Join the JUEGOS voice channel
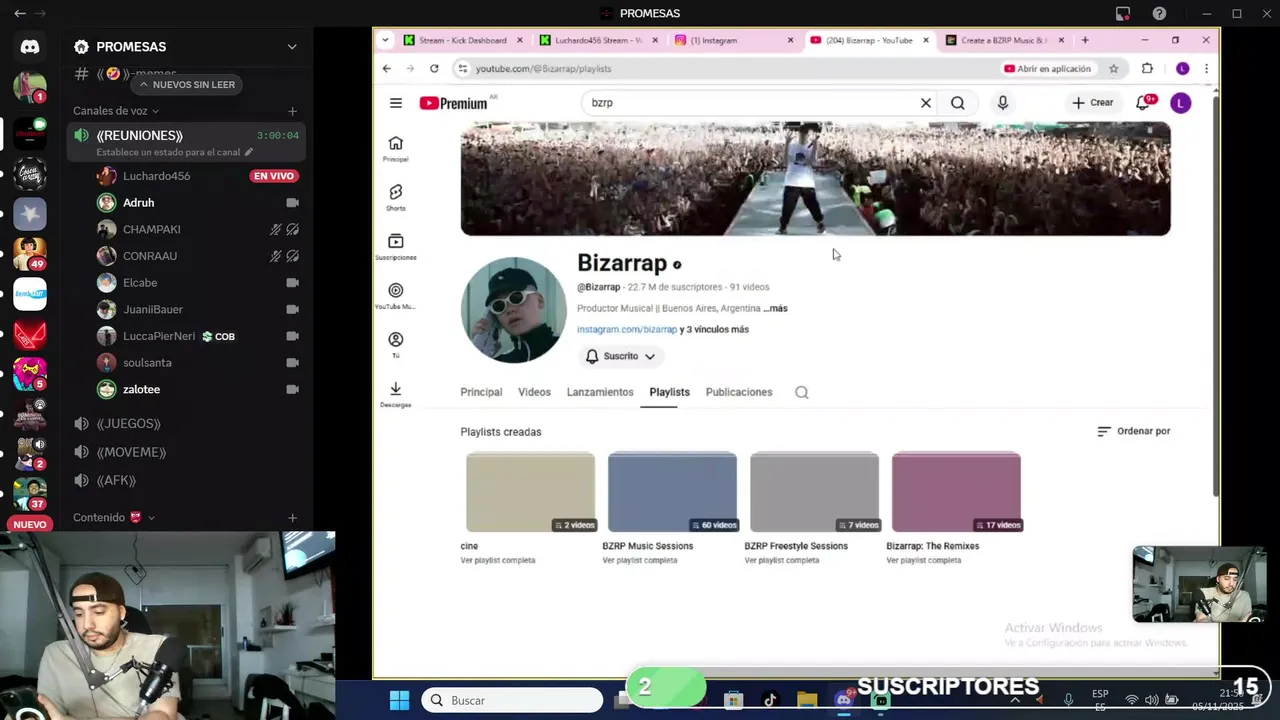The height and width of the screenshot is (720, 1280). tap(186, 424)
